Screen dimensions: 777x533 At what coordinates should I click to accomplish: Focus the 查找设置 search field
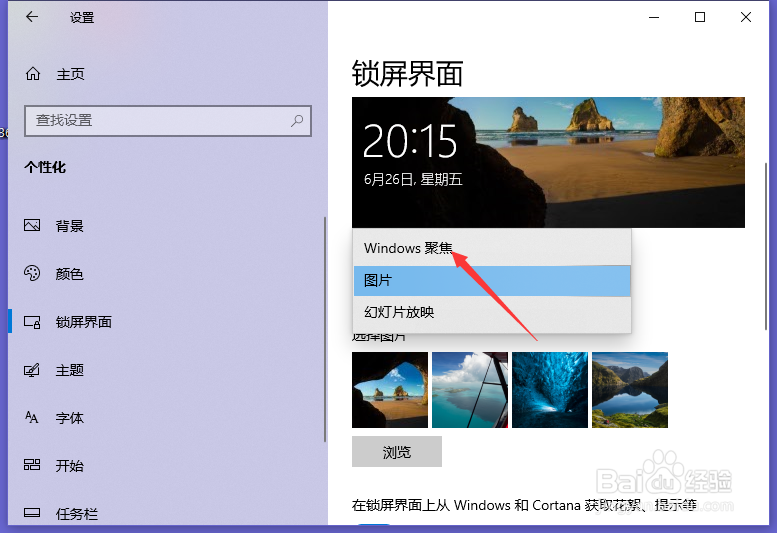pyautogui.click(x=168, y=120)
